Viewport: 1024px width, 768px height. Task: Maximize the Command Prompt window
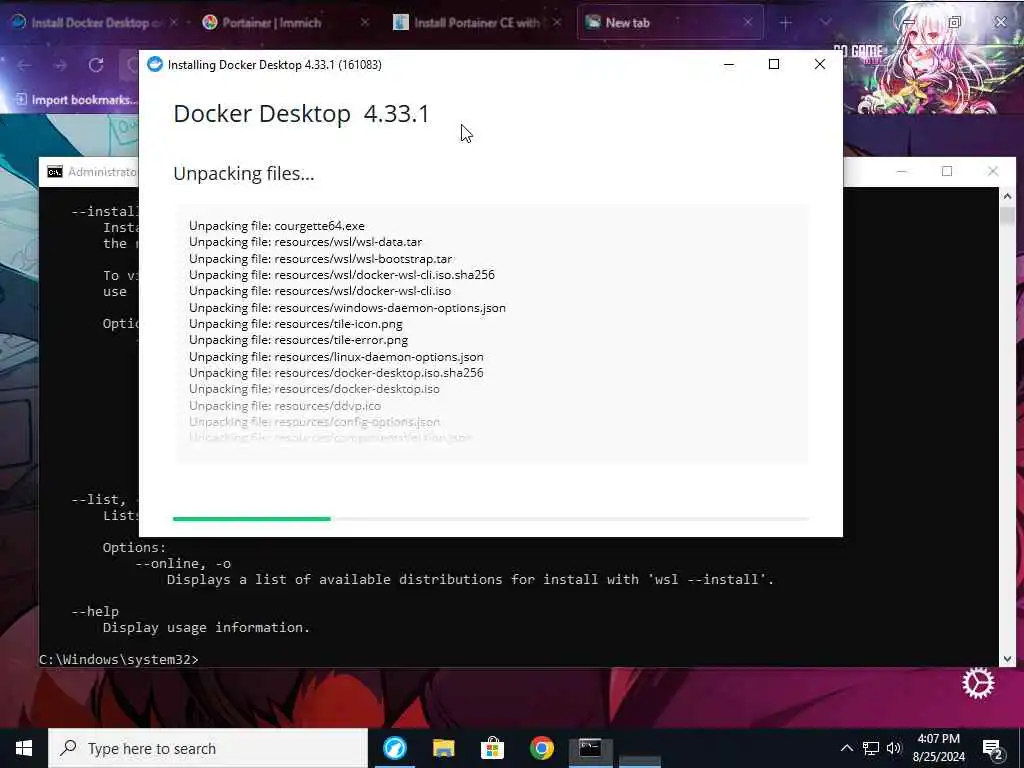click(x=947, y=171)
